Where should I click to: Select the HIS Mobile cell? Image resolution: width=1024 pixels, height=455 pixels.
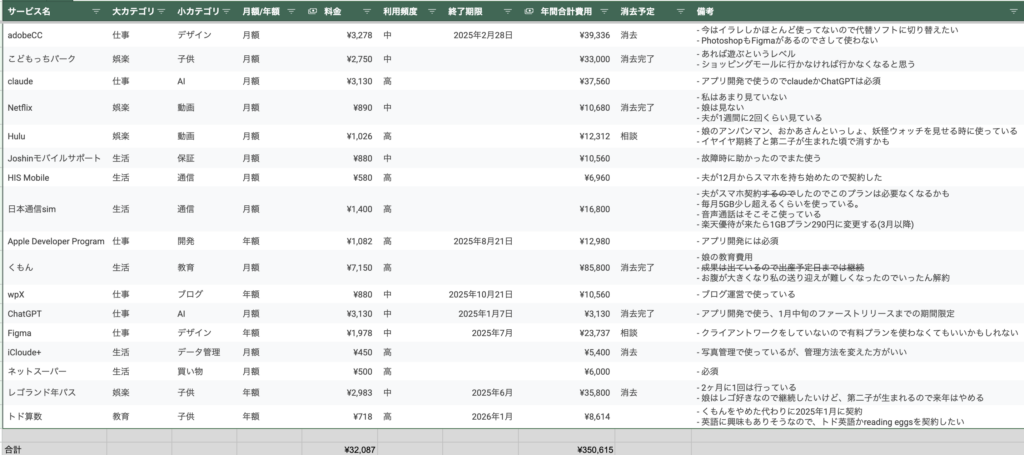pyautogui.click(x=55, y=178)
